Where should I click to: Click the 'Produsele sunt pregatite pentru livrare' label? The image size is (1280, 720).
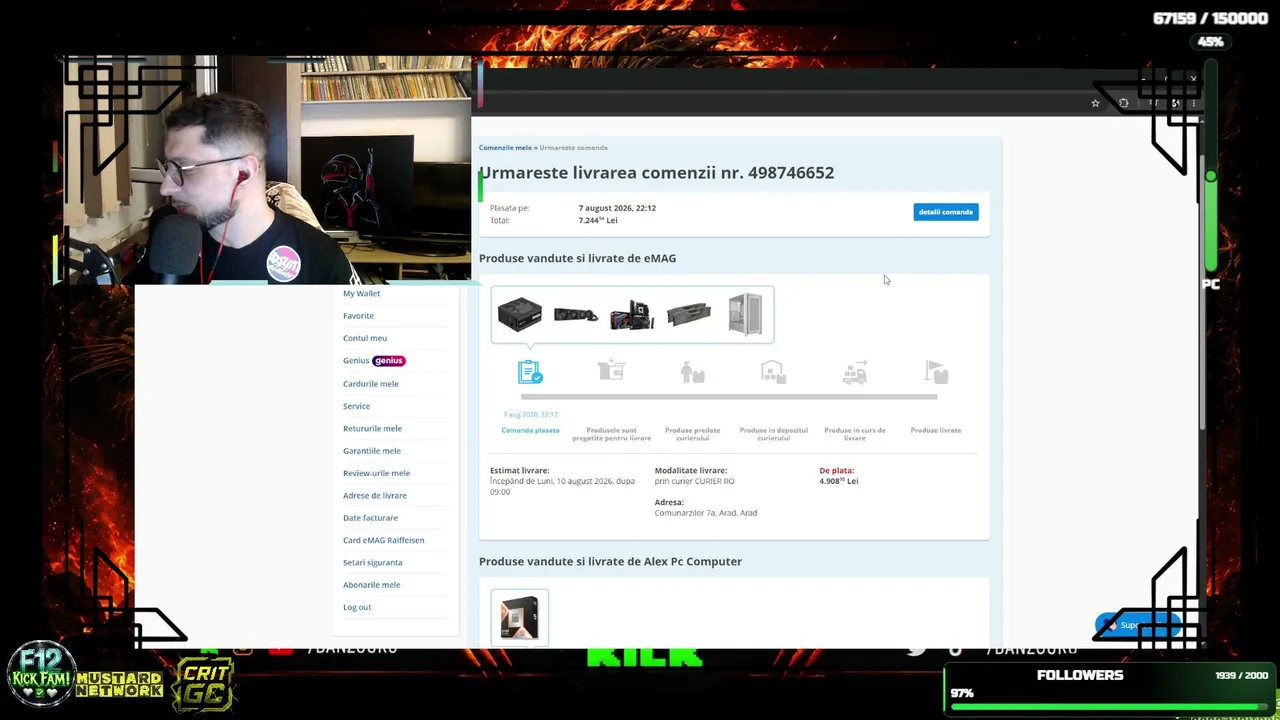[611, 434]
